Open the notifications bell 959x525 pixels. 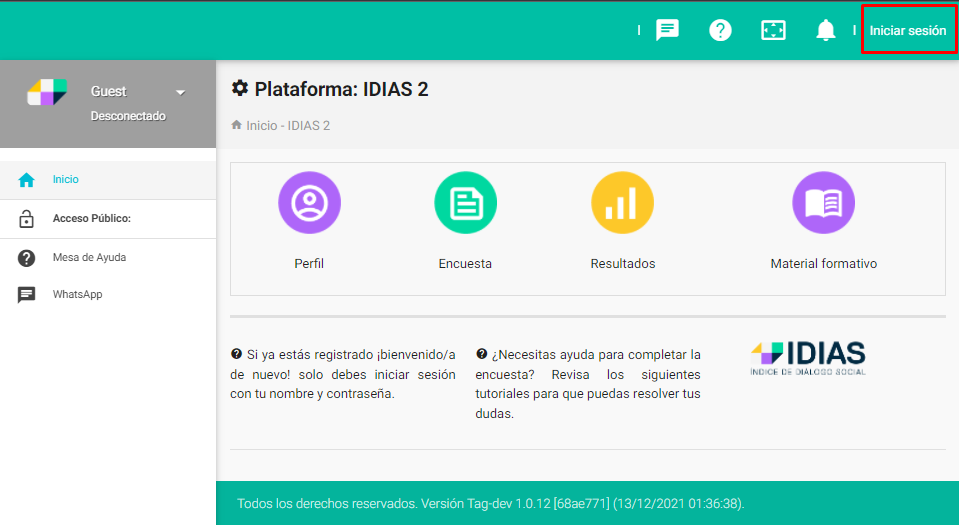[826, 30]
